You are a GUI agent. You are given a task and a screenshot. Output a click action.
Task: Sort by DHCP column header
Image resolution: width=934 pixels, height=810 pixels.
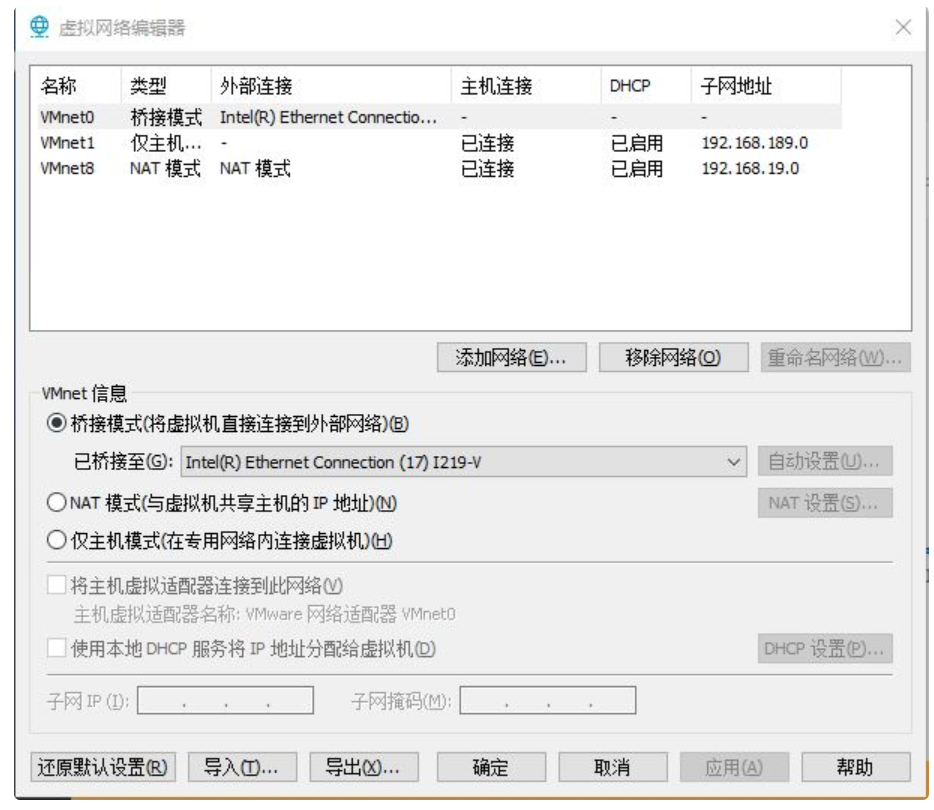646,86
